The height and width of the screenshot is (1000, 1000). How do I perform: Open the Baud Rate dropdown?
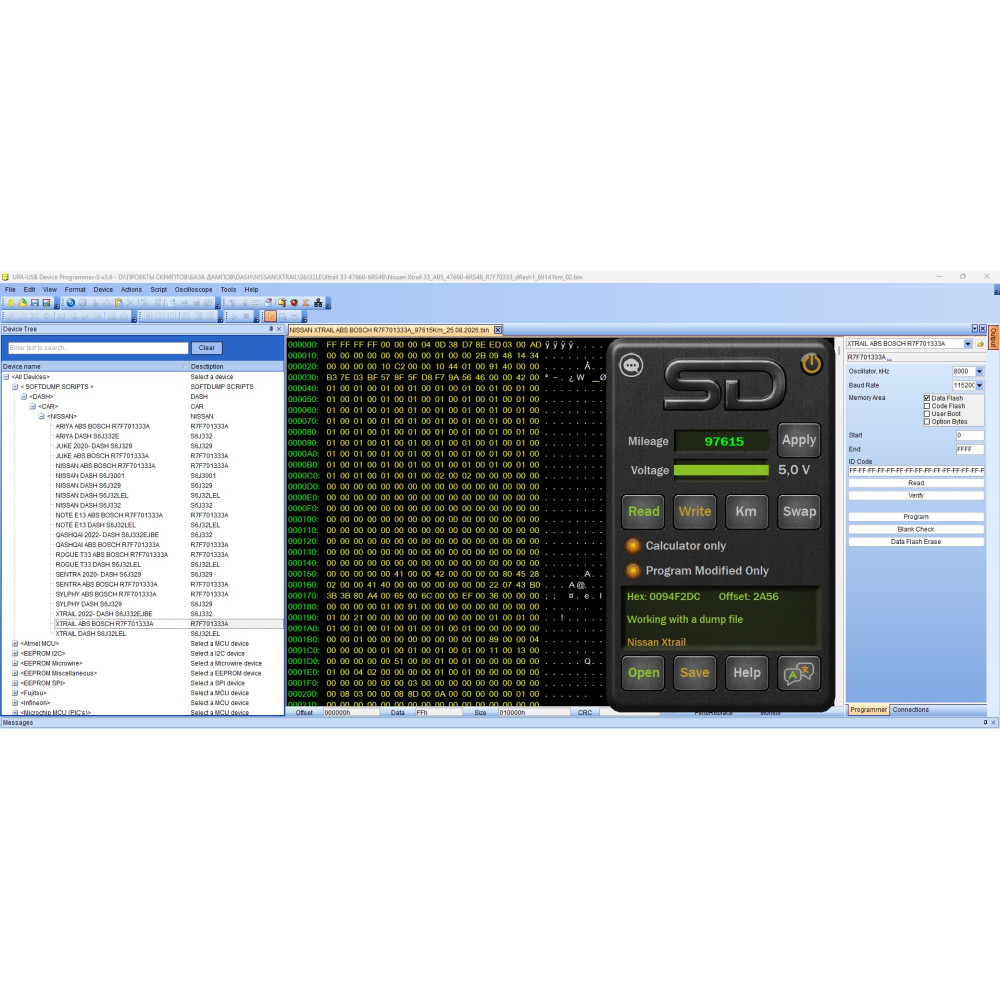pos(980,385)
